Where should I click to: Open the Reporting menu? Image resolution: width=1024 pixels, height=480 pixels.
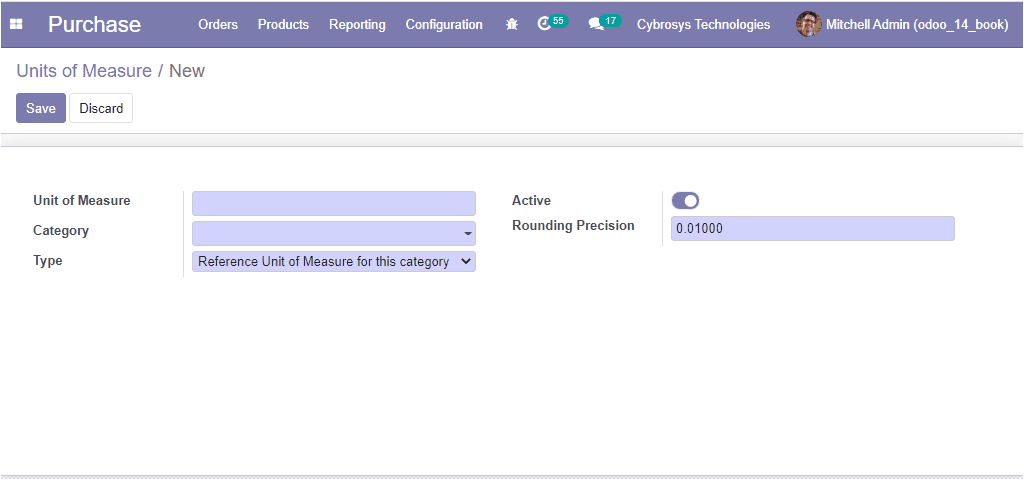357,25
